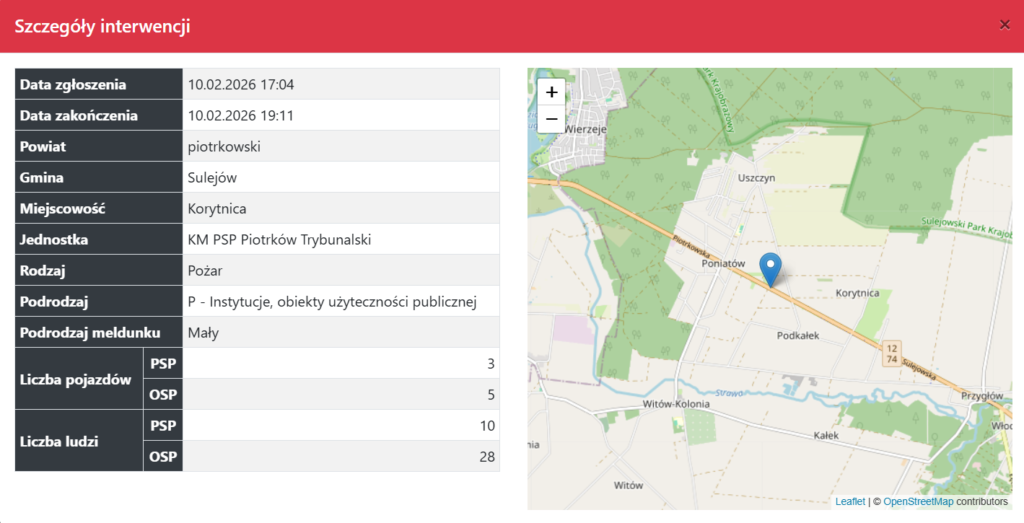
Task: Click the road 12 shield on map
Action: tap(891, 347)
